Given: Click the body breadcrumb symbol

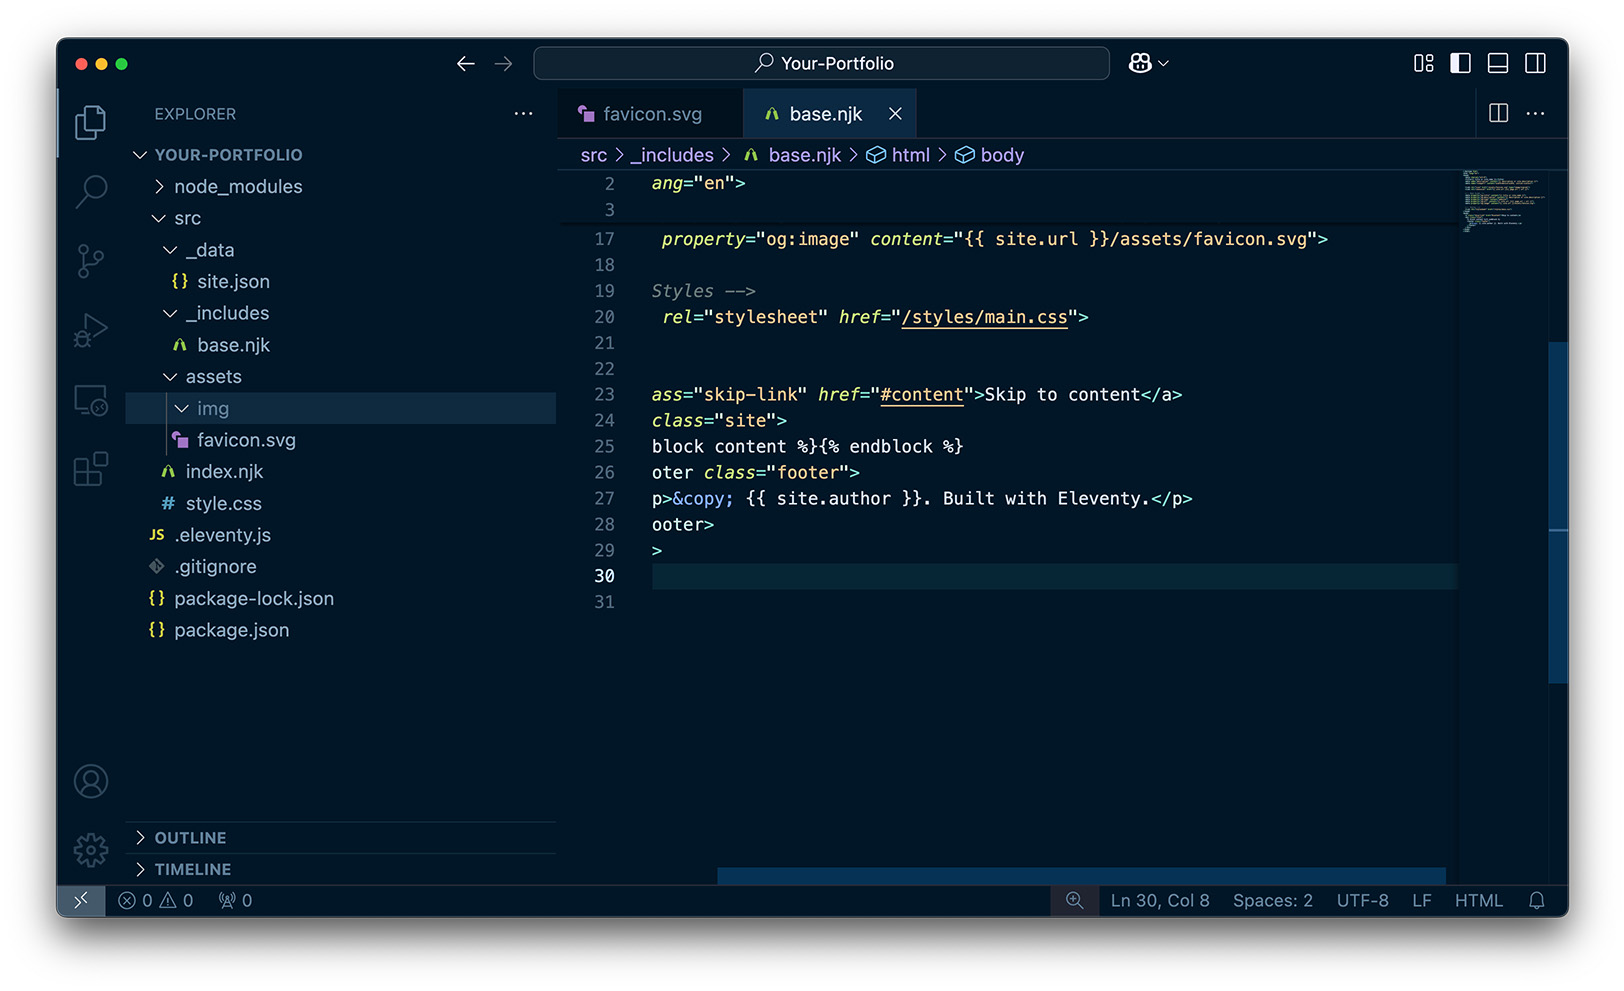Looking at the screenshot, I should pos(990,155).
